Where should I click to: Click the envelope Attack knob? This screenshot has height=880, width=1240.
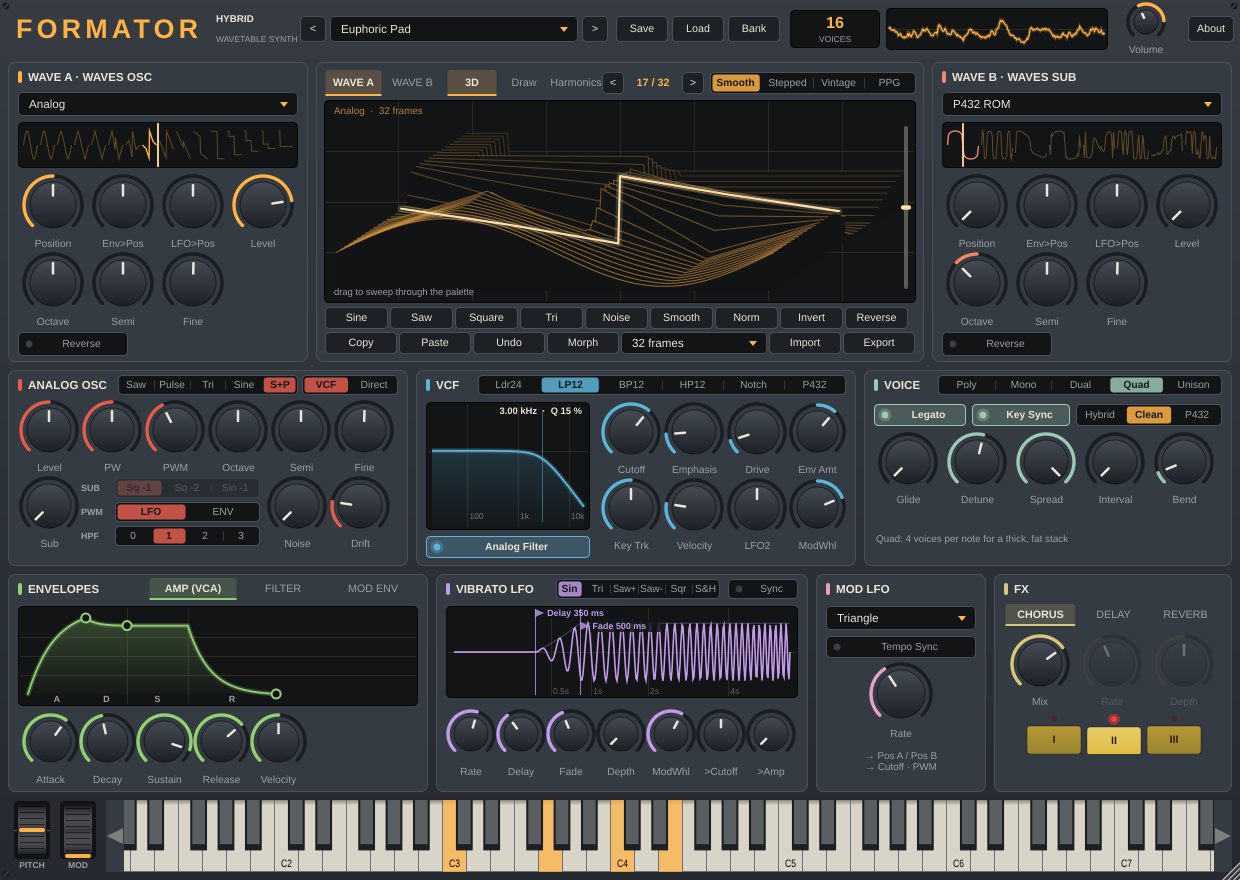pyautogui.click(x=50, y=742)
